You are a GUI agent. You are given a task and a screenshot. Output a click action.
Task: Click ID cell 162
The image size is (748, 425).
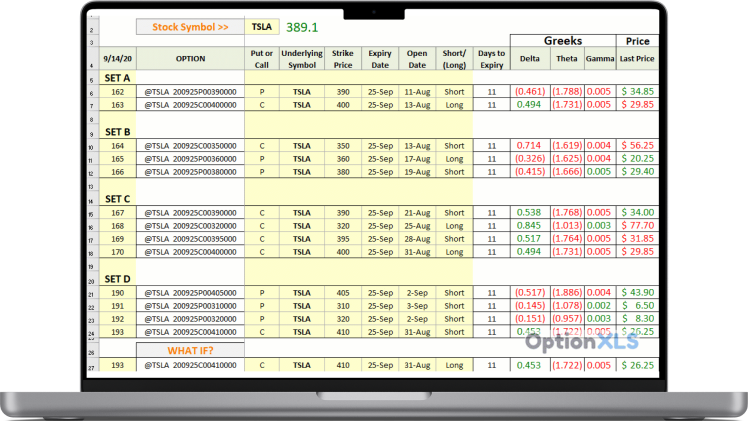(x=117, y=92)
